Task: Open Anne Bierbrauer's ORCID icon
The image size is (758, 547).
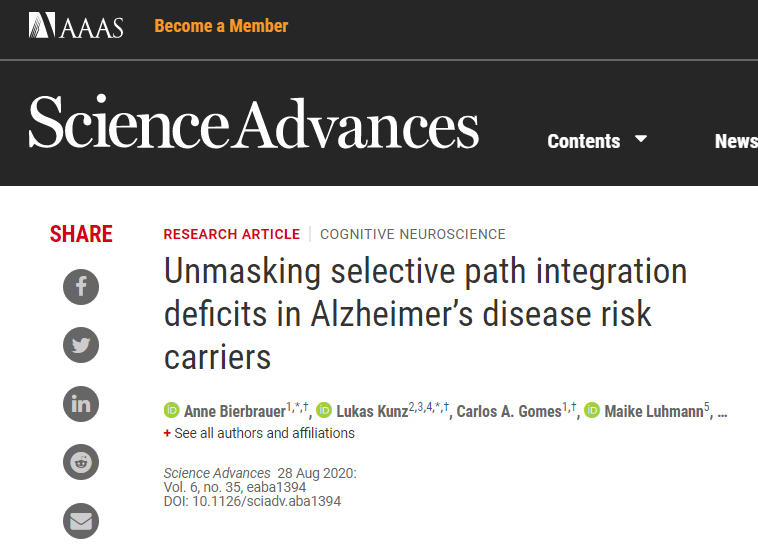Action: [171, 411]
